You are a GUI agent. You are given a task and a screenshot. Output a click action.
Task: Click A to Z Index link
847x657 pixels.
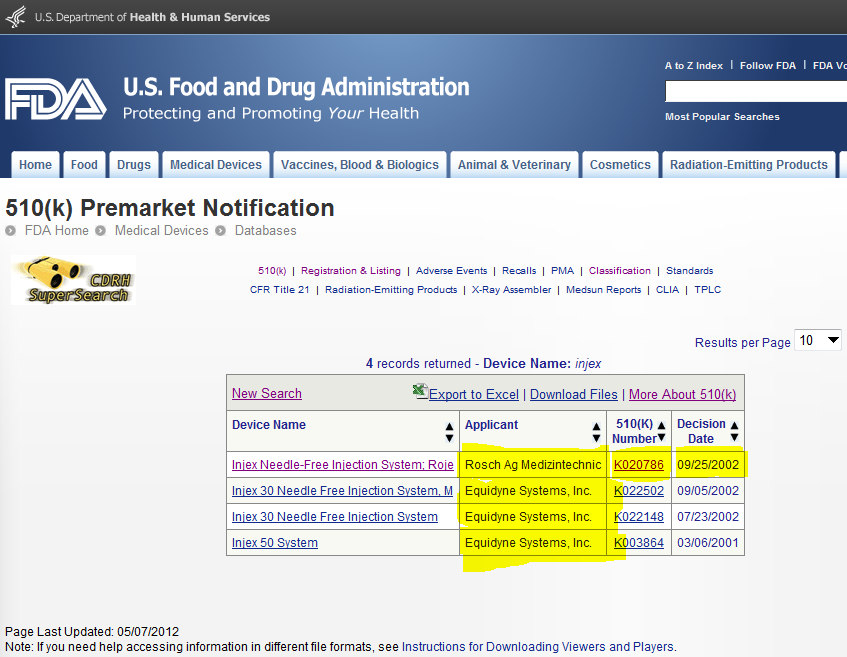click(694, 65)
